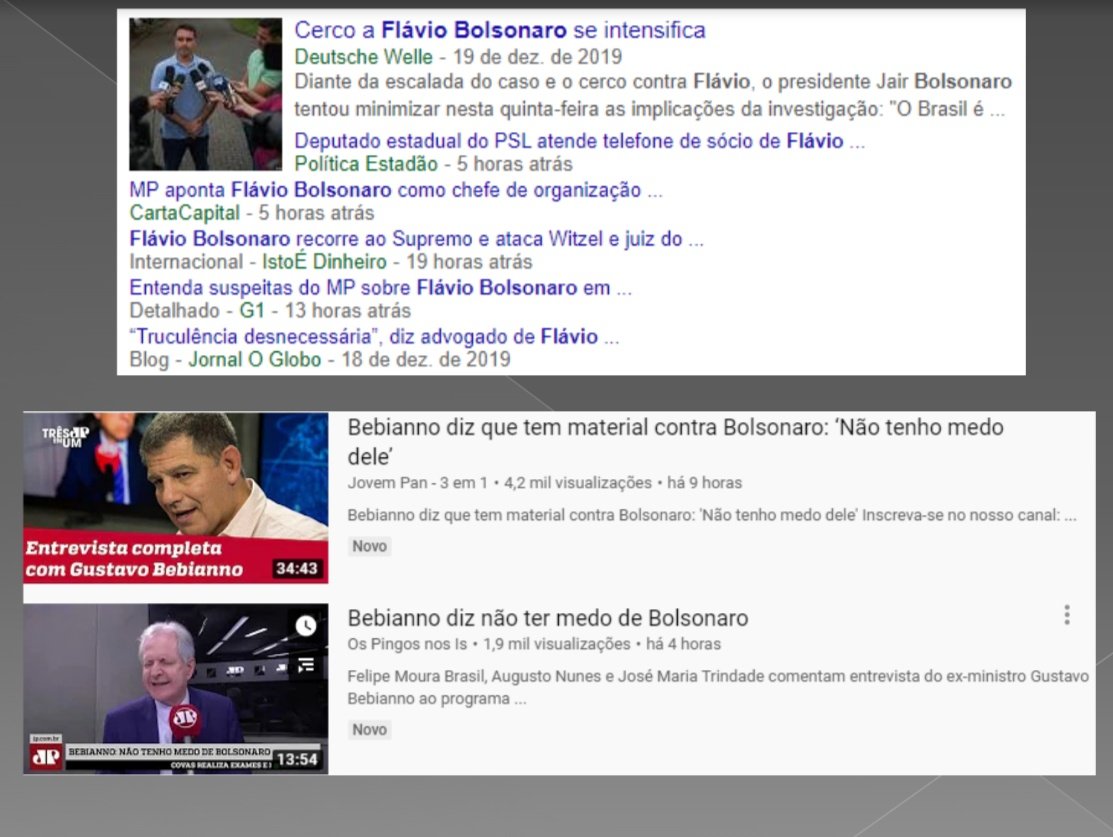Click the '4,2 mil visualizações' text
Viewport: 1113px width, 837px height.
(x=578, y=483)
